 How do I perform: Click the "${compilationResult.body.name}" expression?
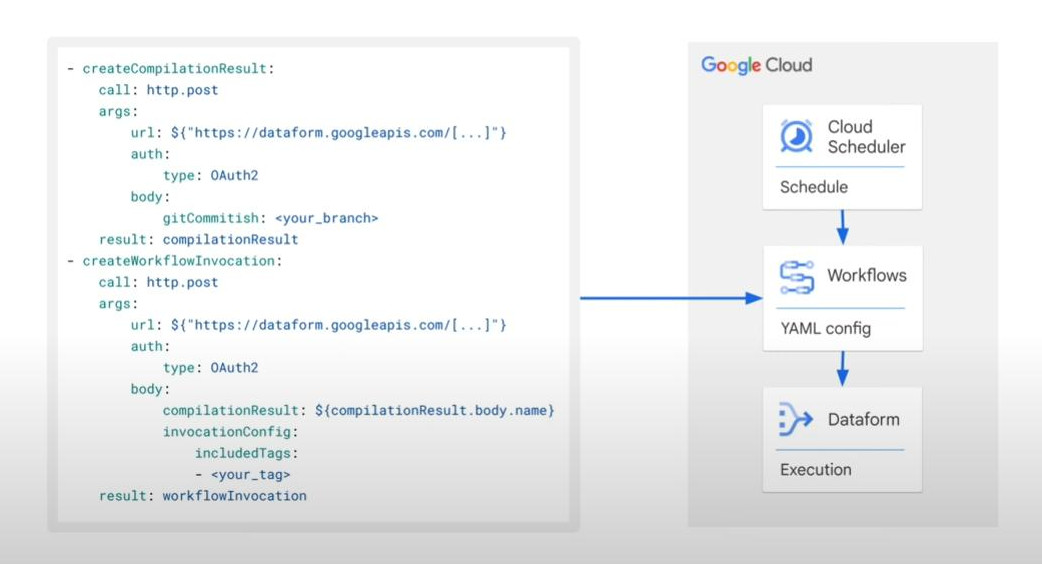[x=435, y=411]
